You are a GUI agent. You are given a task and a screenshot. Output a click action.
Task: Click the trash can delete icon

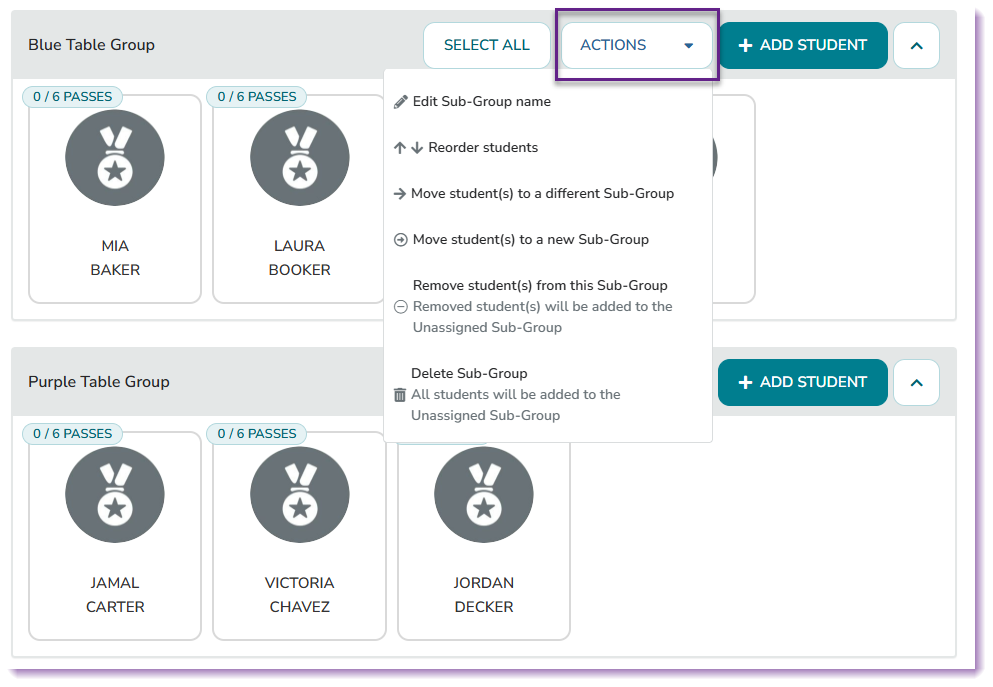(400, 395)
